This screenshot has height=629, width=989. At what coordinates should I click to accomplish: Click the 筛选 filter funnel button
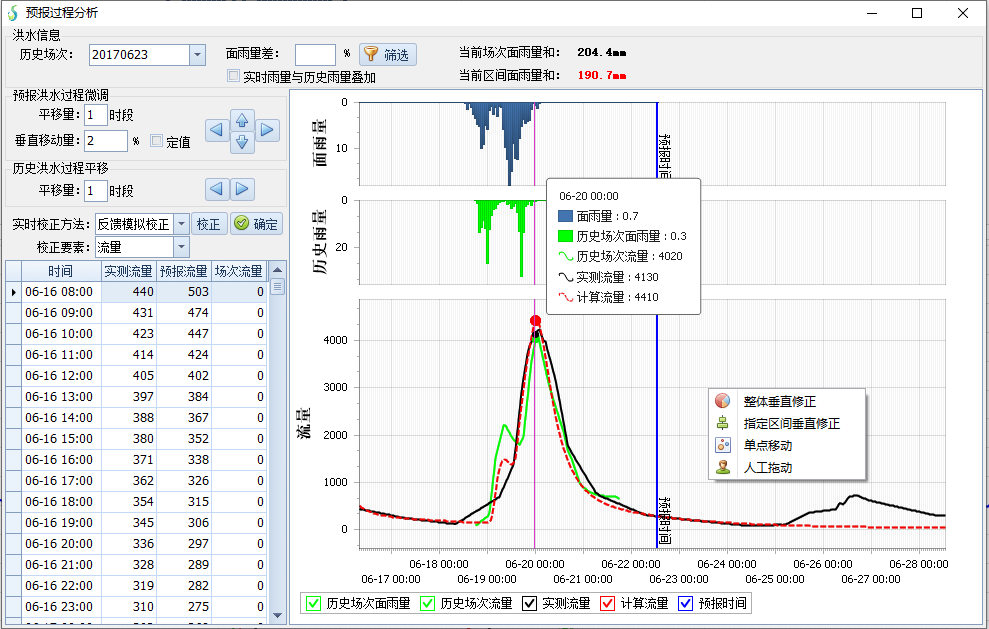pyautogui.click(x=387, y=55)
